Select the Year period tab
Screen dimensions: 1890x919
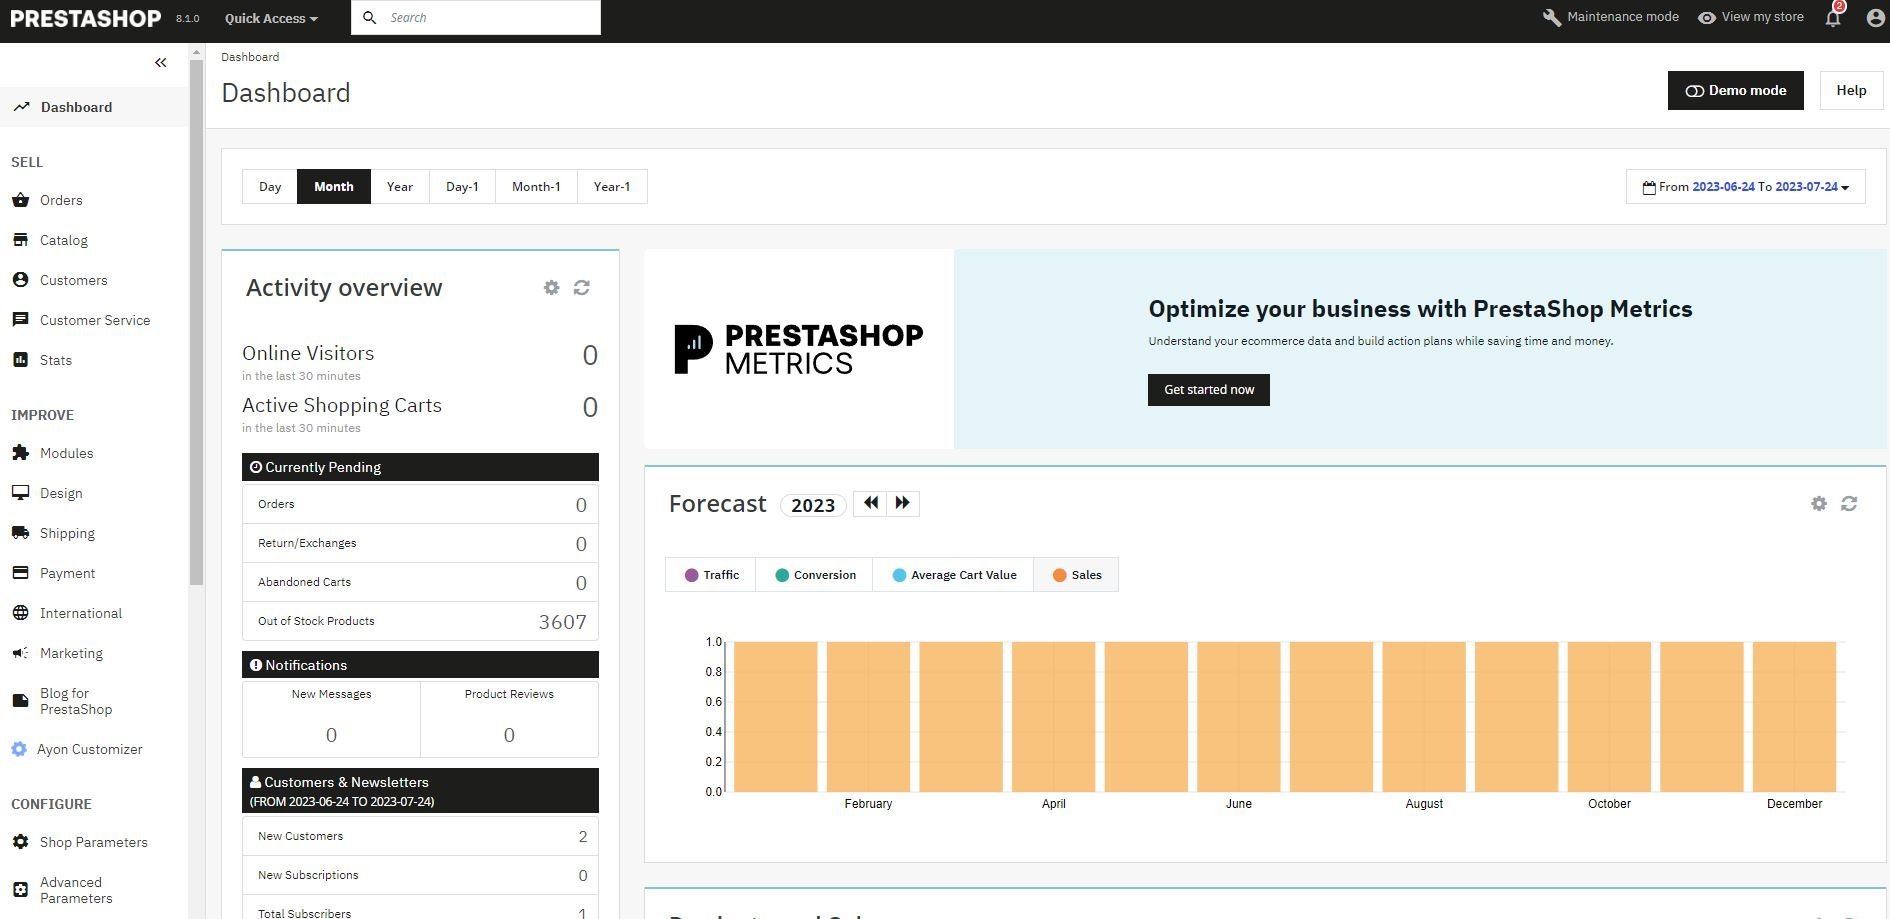pyautogui.click(x=400, y=187)
